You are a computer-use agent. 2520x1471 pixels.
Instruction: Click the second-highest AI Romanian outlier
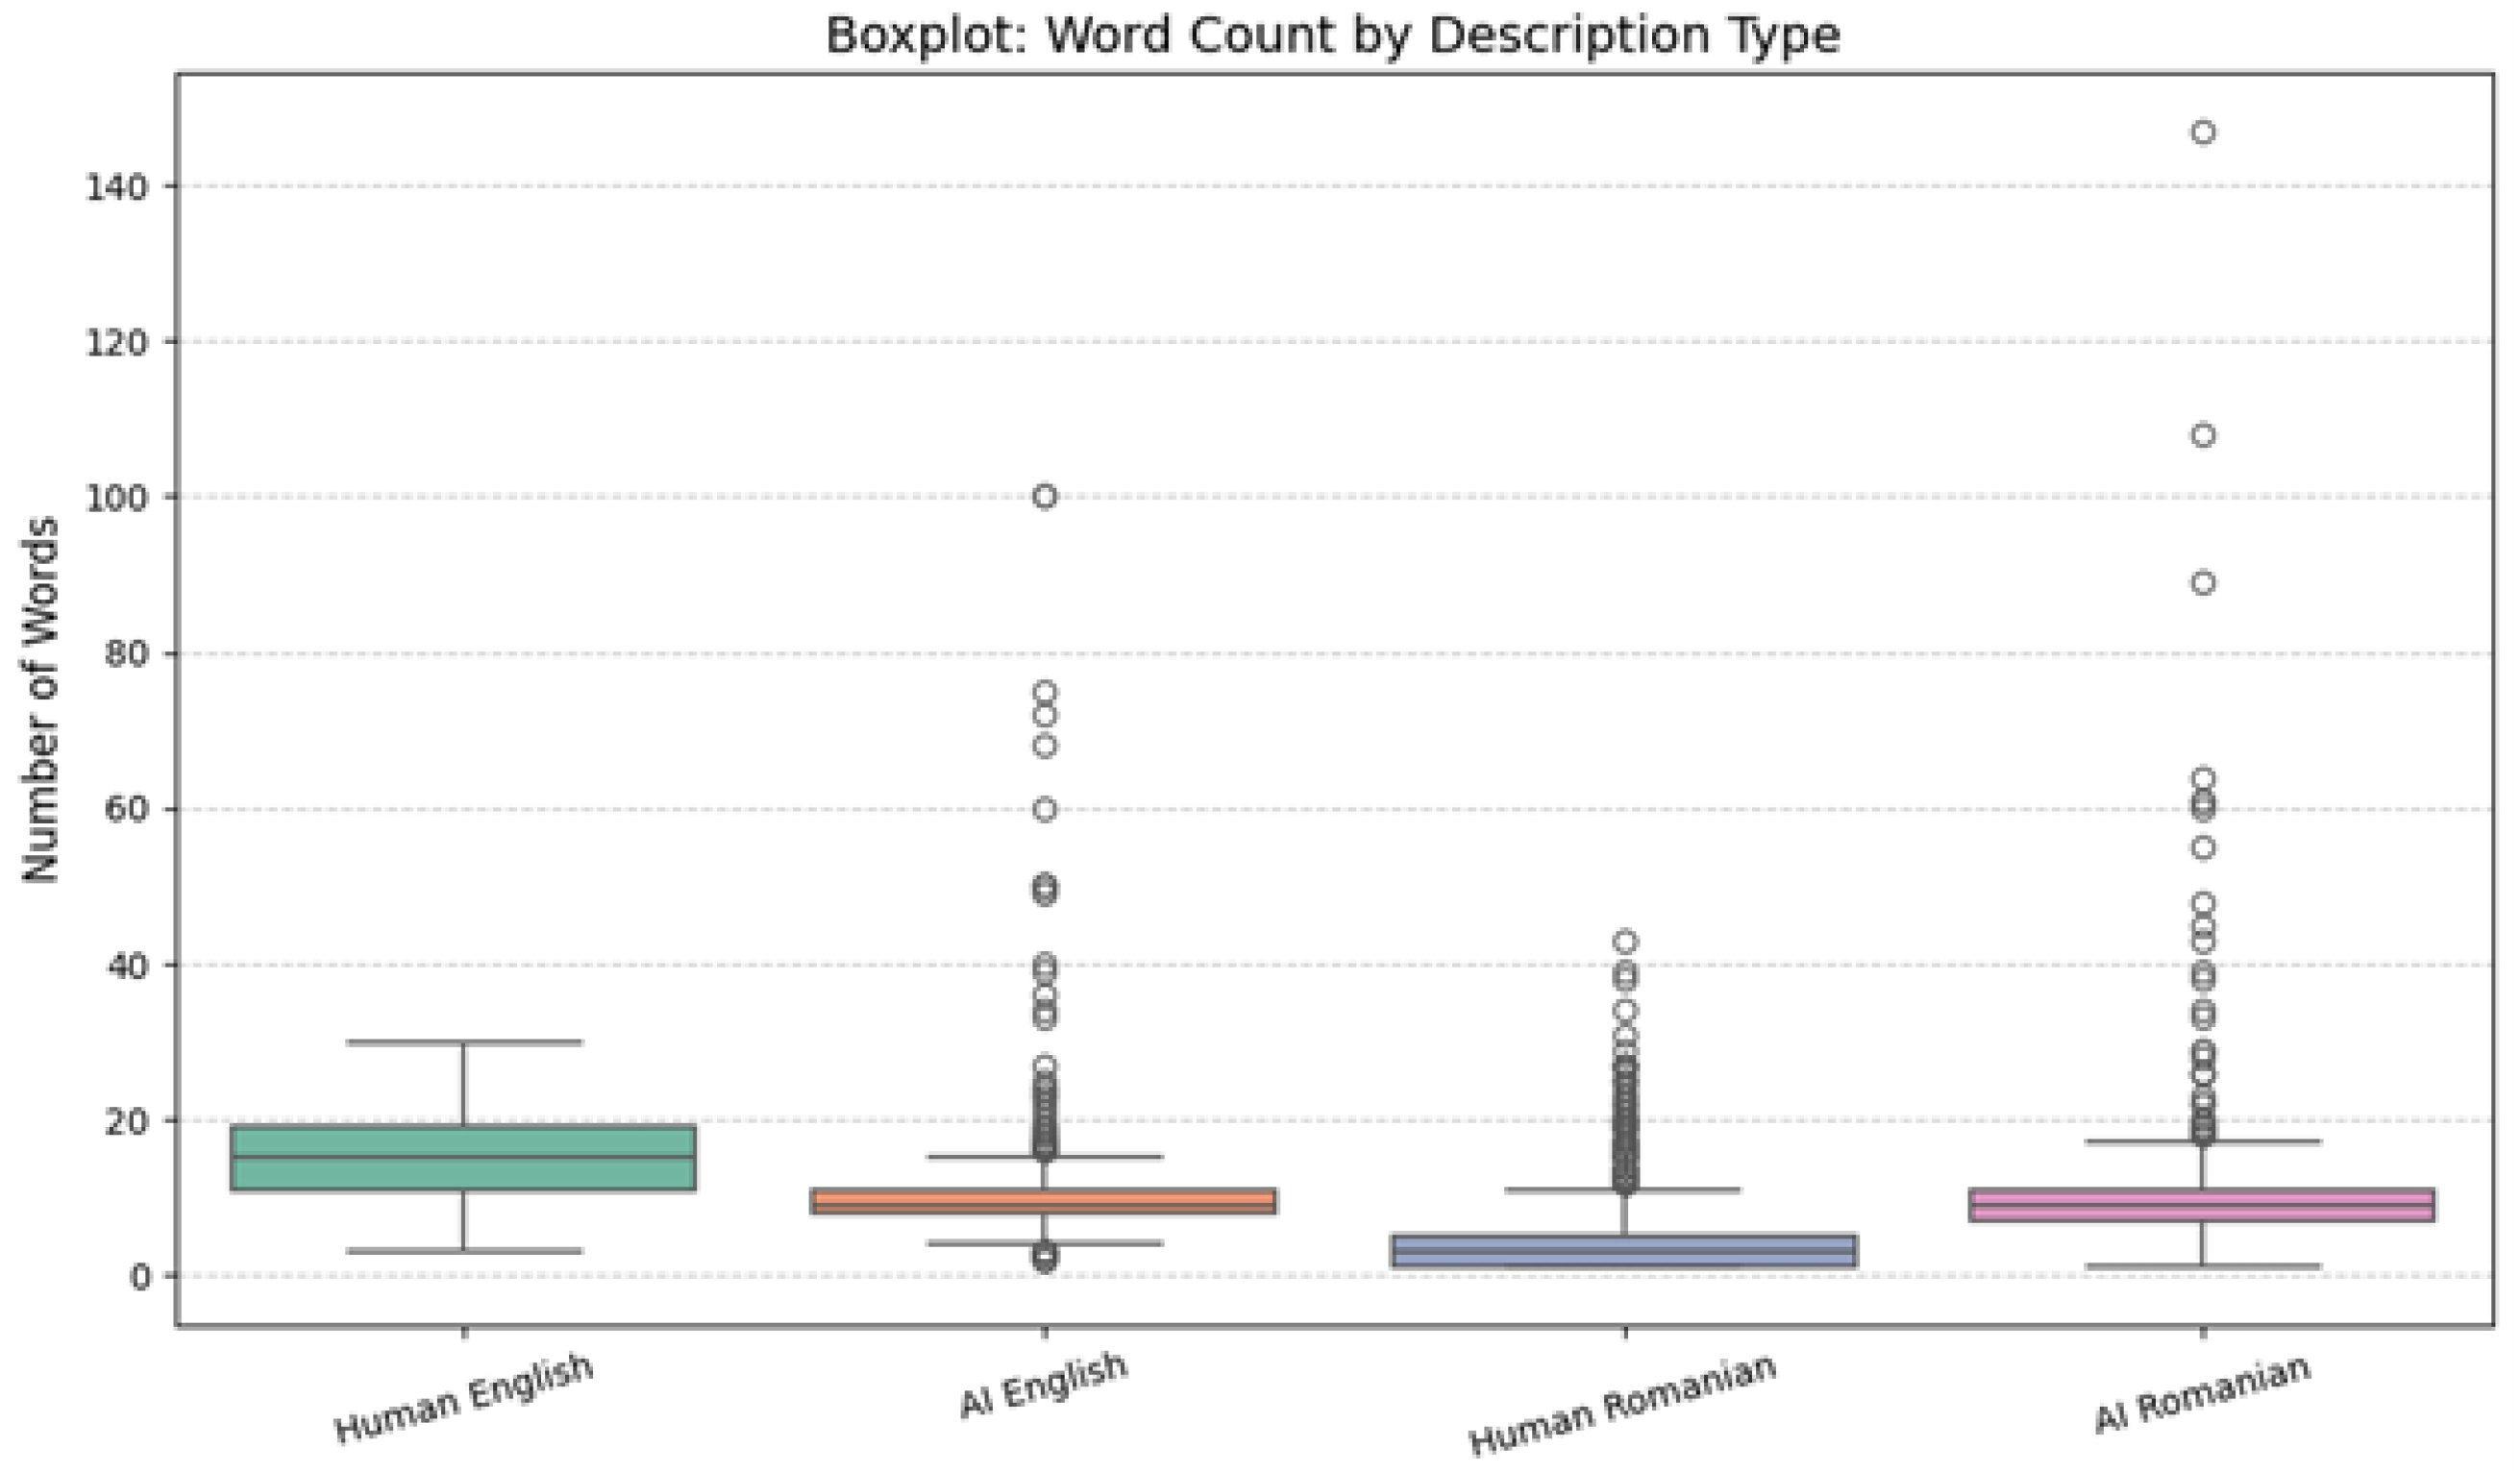coord(2203,435)
